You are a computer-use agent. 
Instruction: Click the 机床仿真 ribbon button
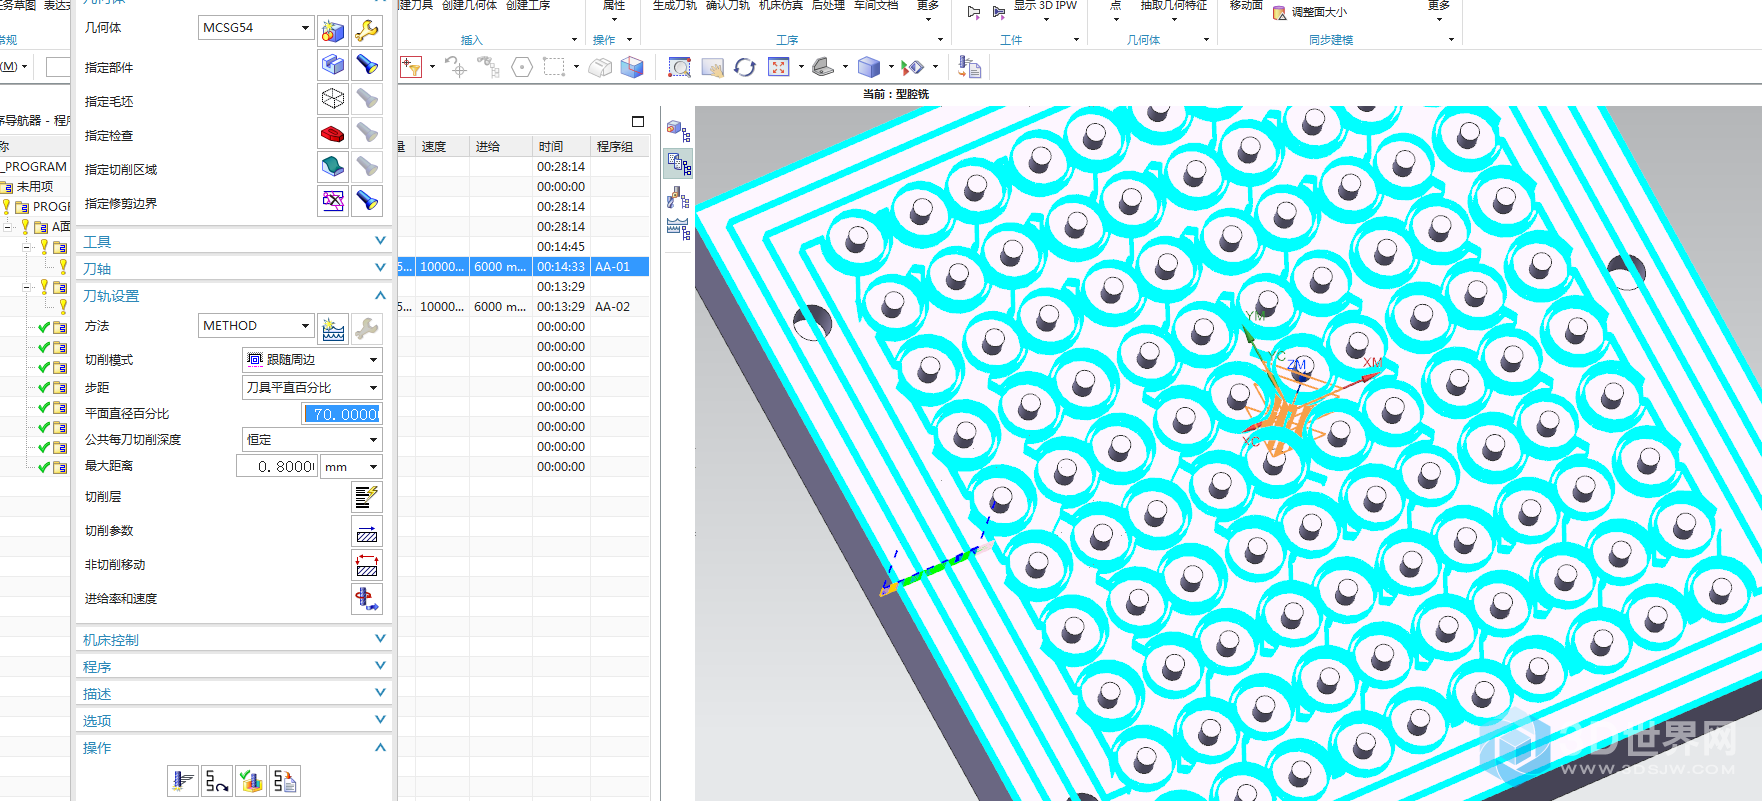780,5
